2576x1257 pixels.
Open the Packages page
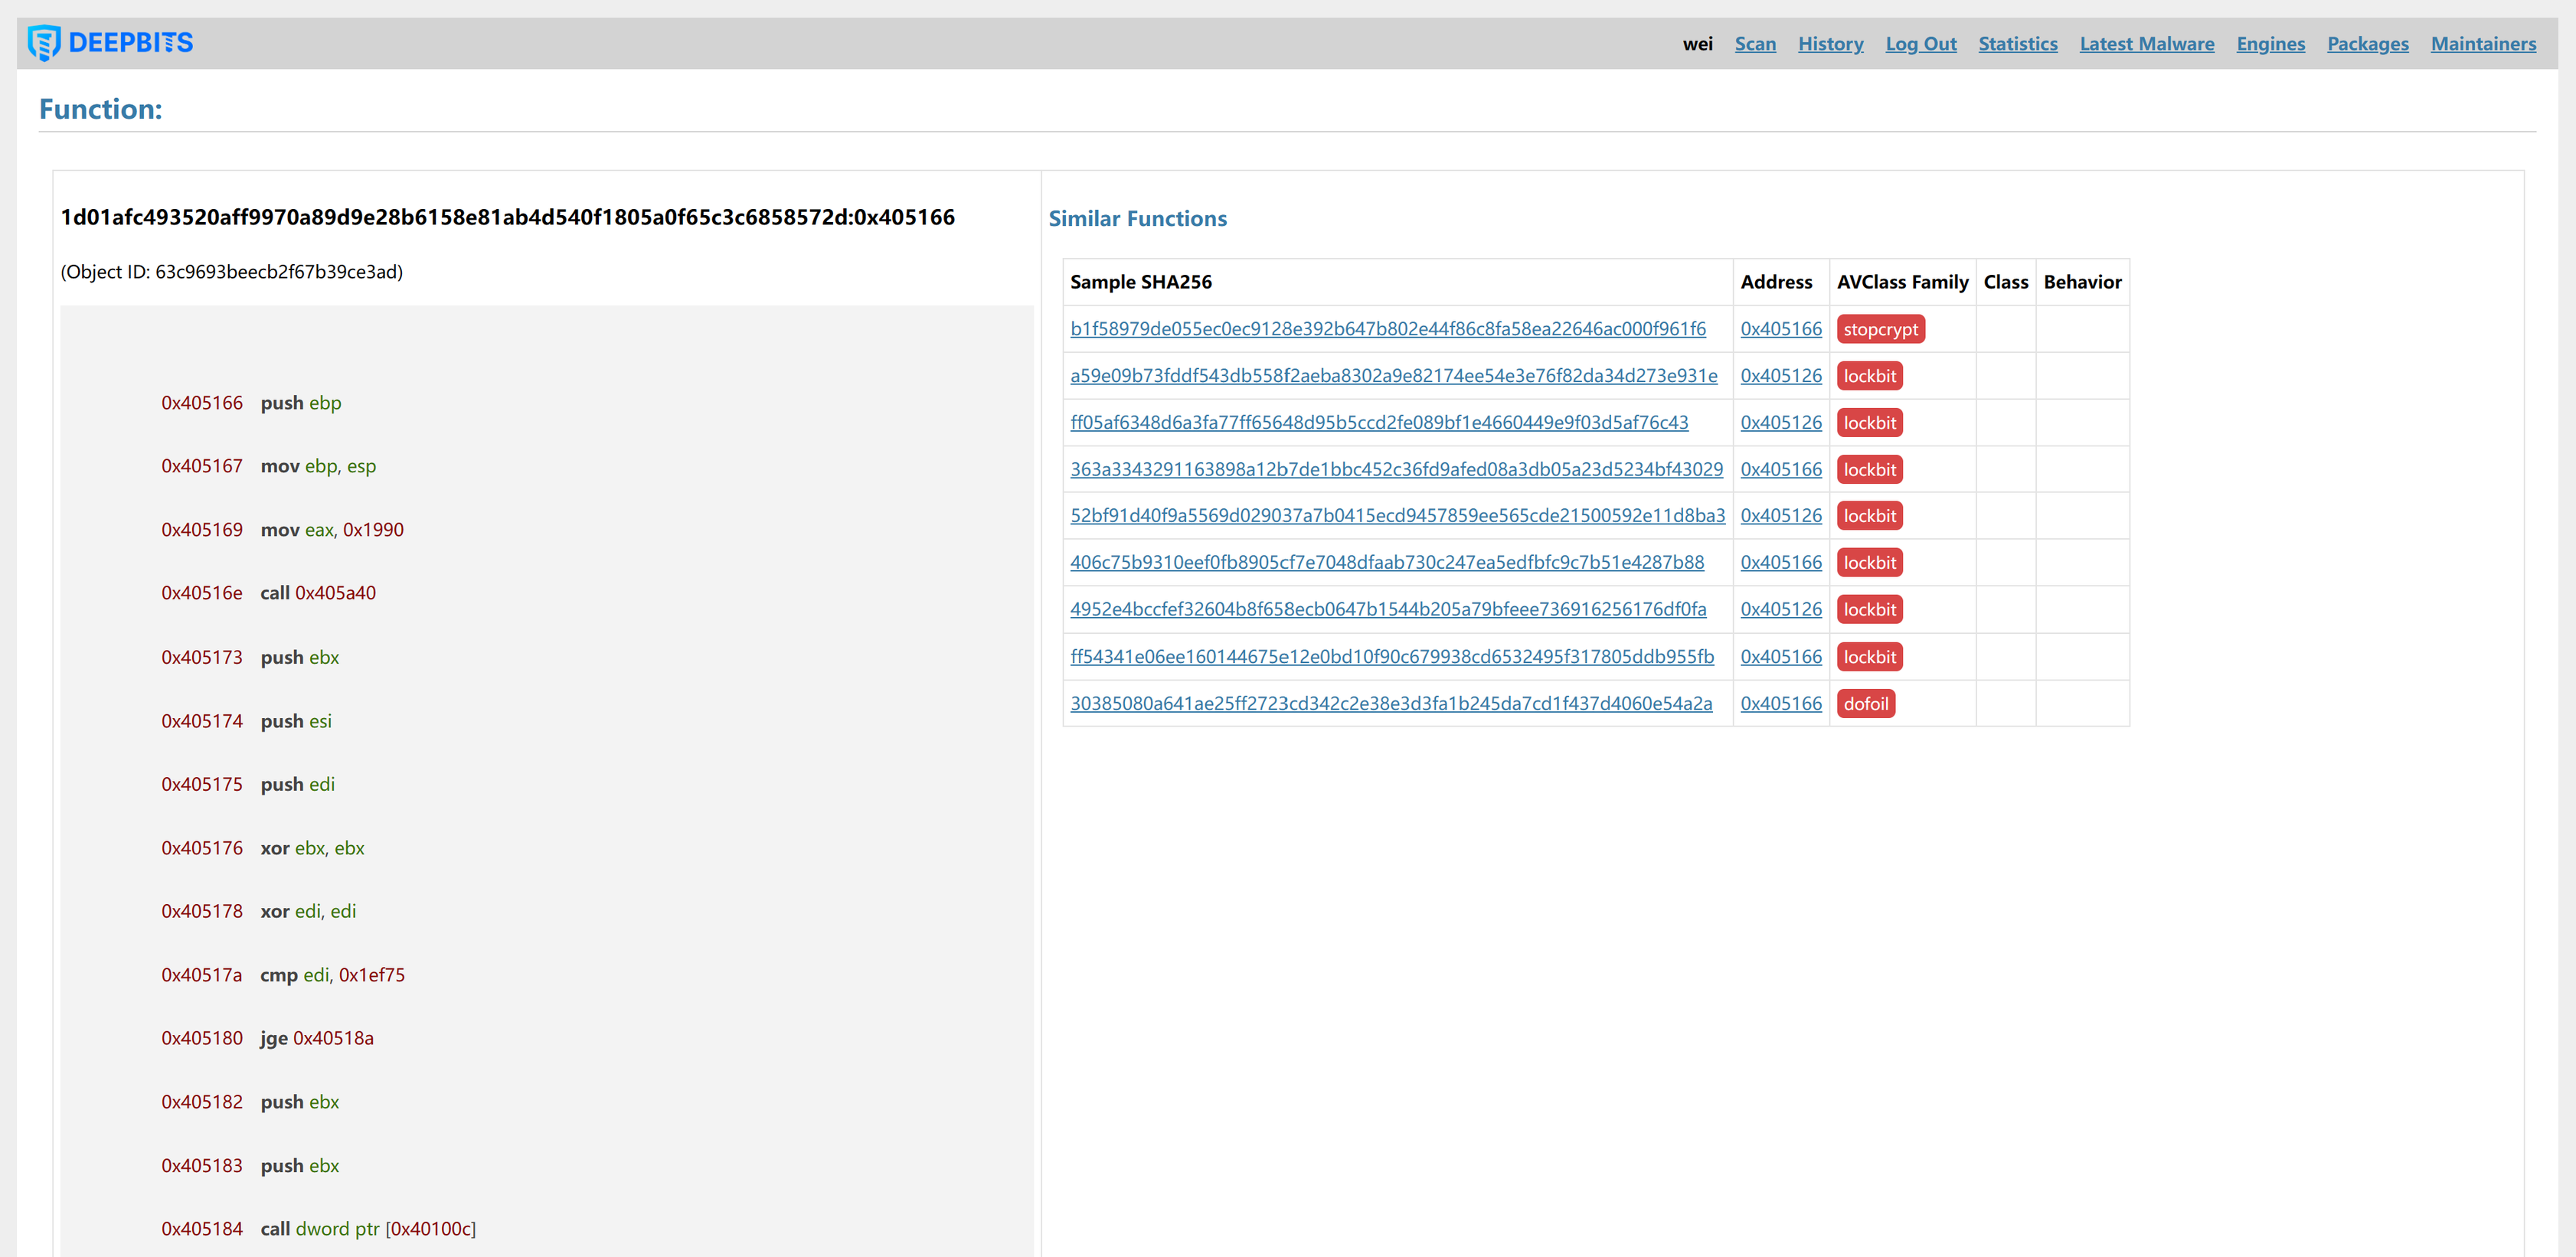[x=2367, y=44]
